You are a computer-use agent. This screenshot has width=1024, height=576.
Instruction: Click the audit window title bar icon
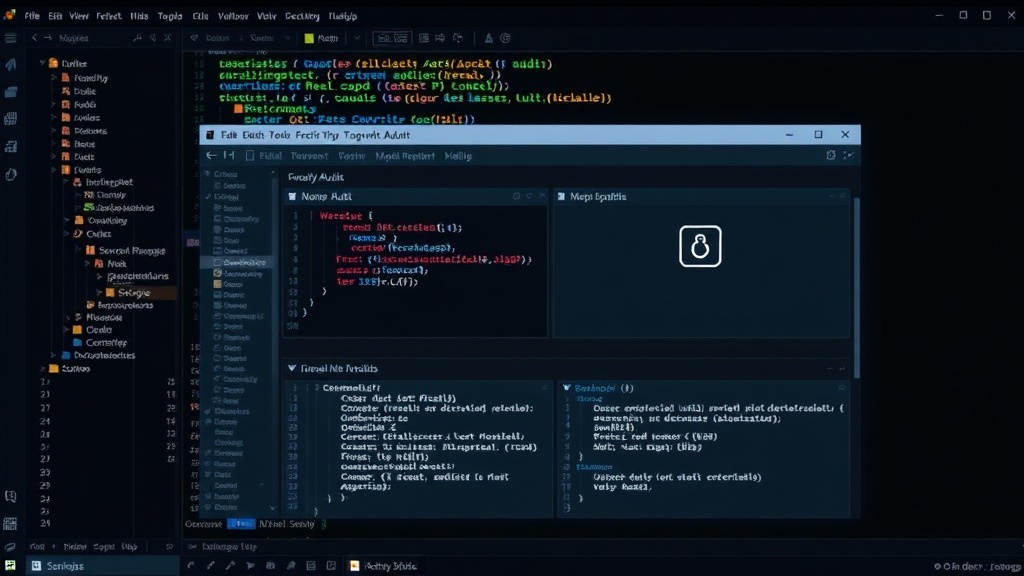click(210, 135)
